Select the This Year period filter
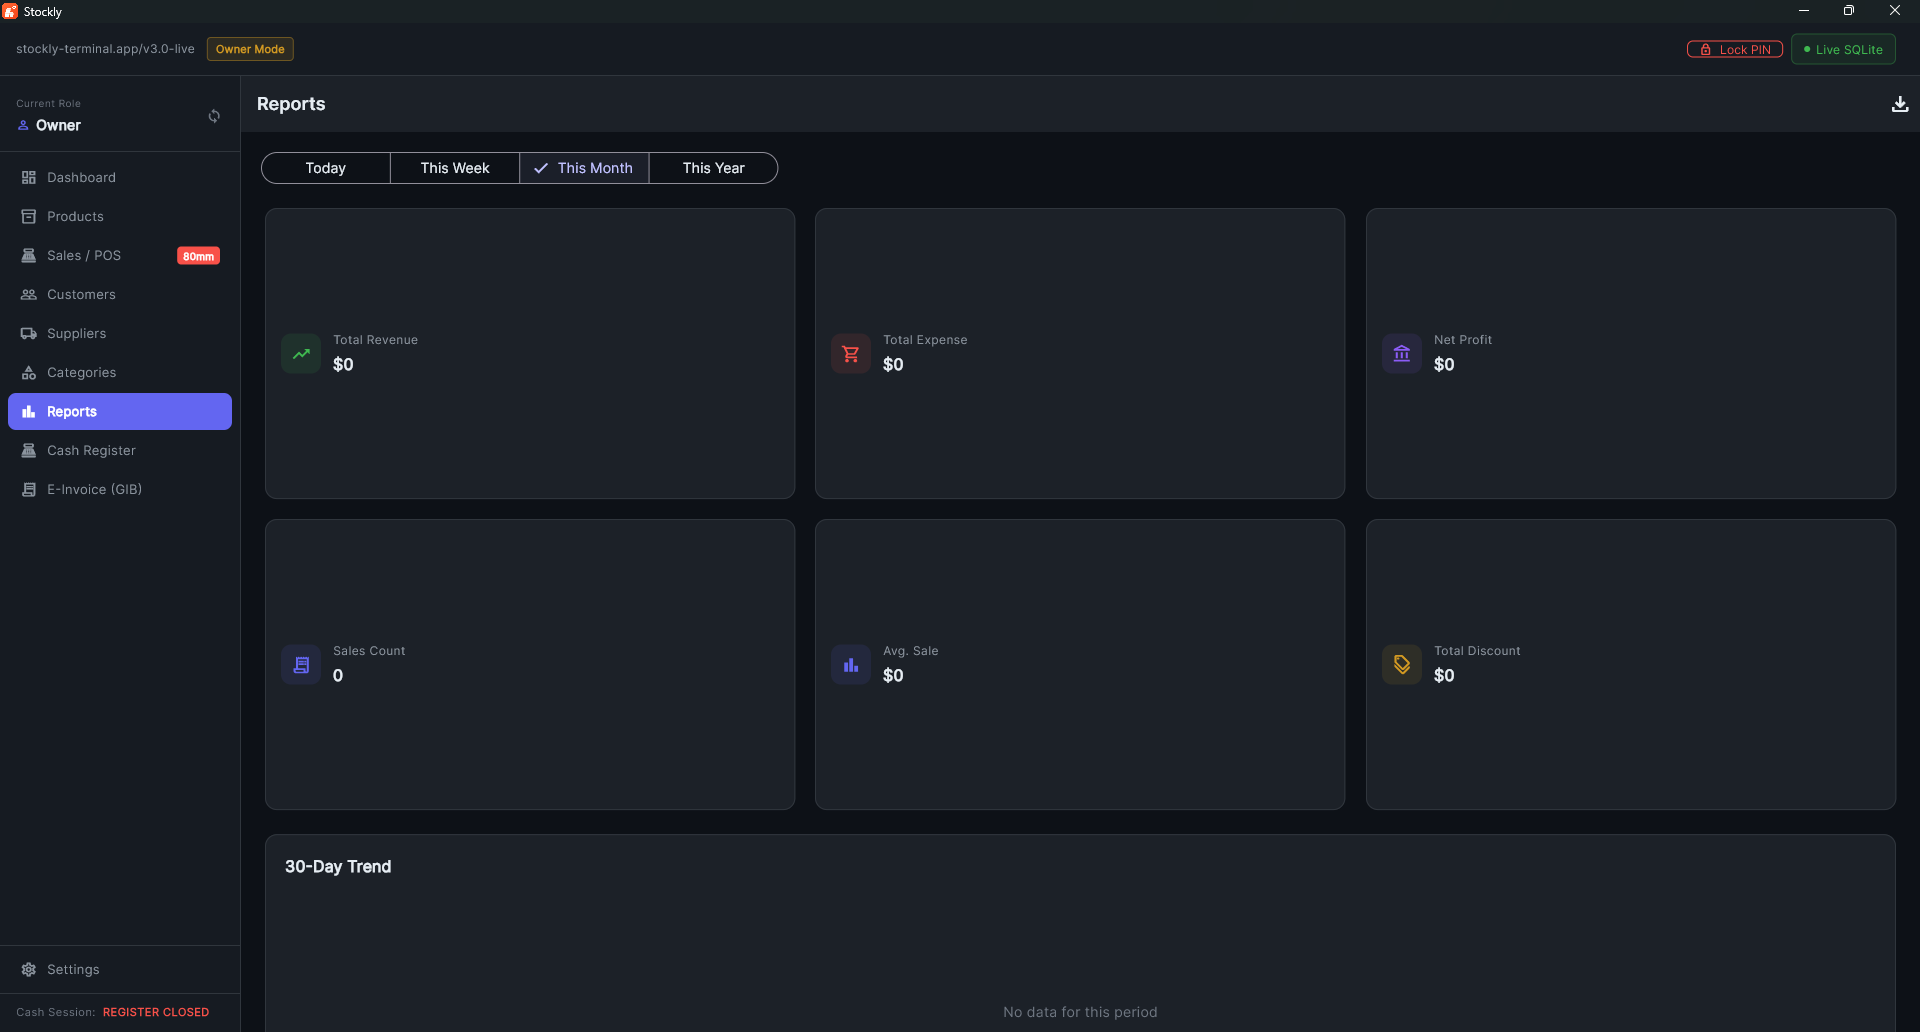The image size is (1920, 1032). pos(713,168)
